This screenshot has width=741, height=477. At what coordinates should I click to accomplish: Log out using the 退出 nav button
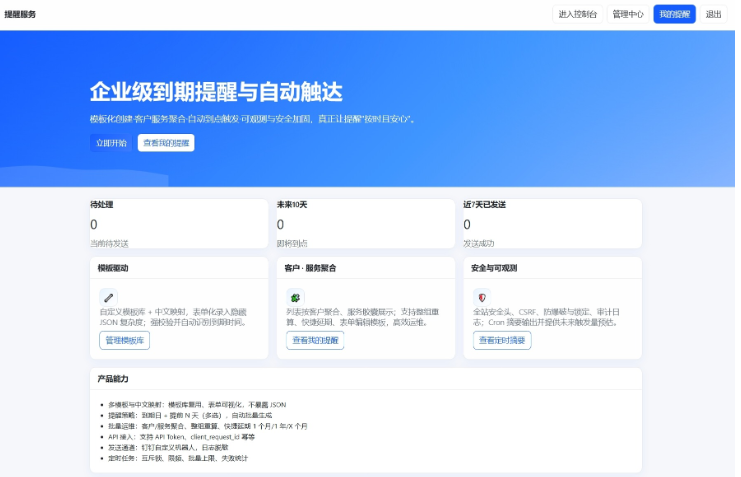[x=713, y=14]
